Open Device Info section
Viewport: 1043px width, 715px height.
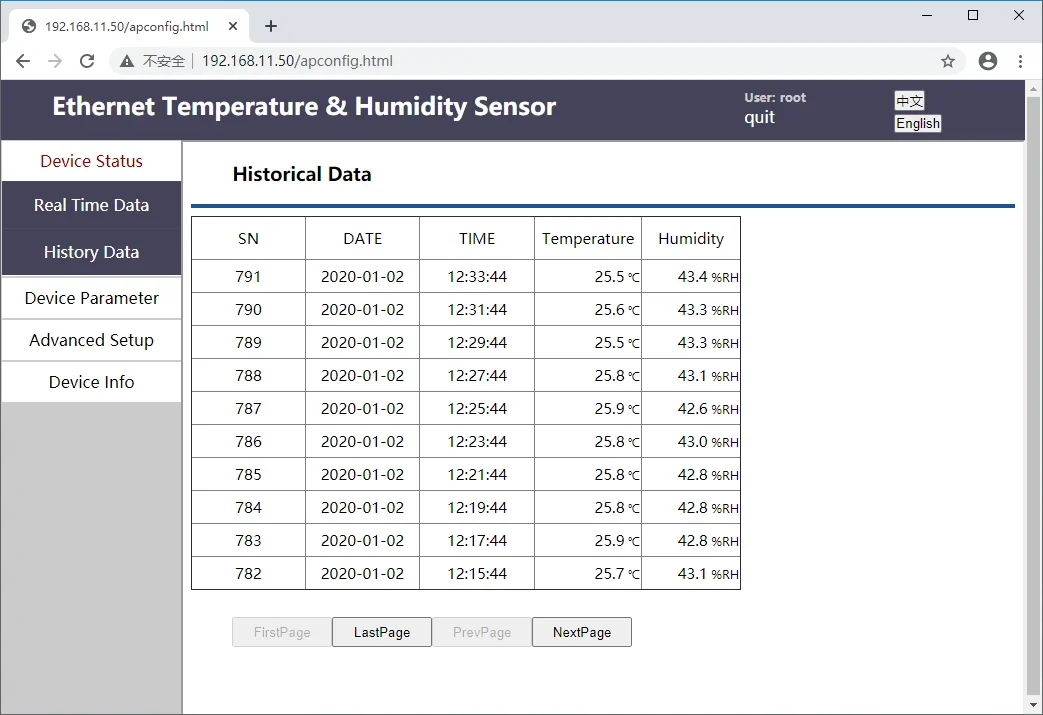(x=91, y=382)
